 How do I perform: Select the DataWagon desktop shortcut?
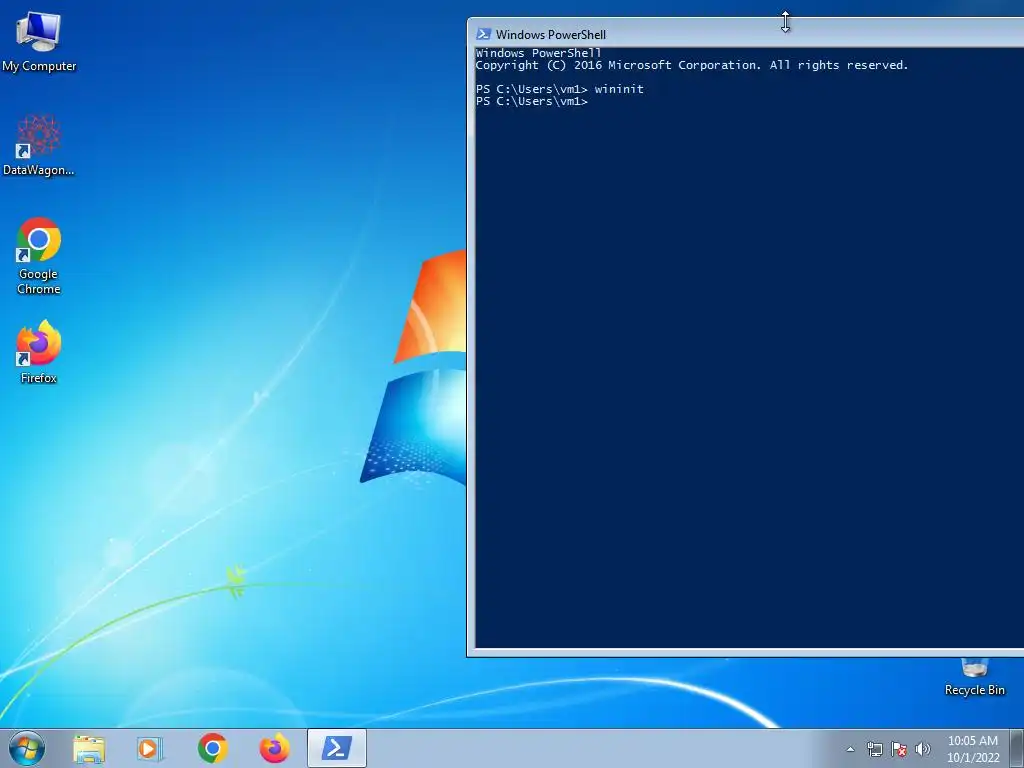point(39,145)
